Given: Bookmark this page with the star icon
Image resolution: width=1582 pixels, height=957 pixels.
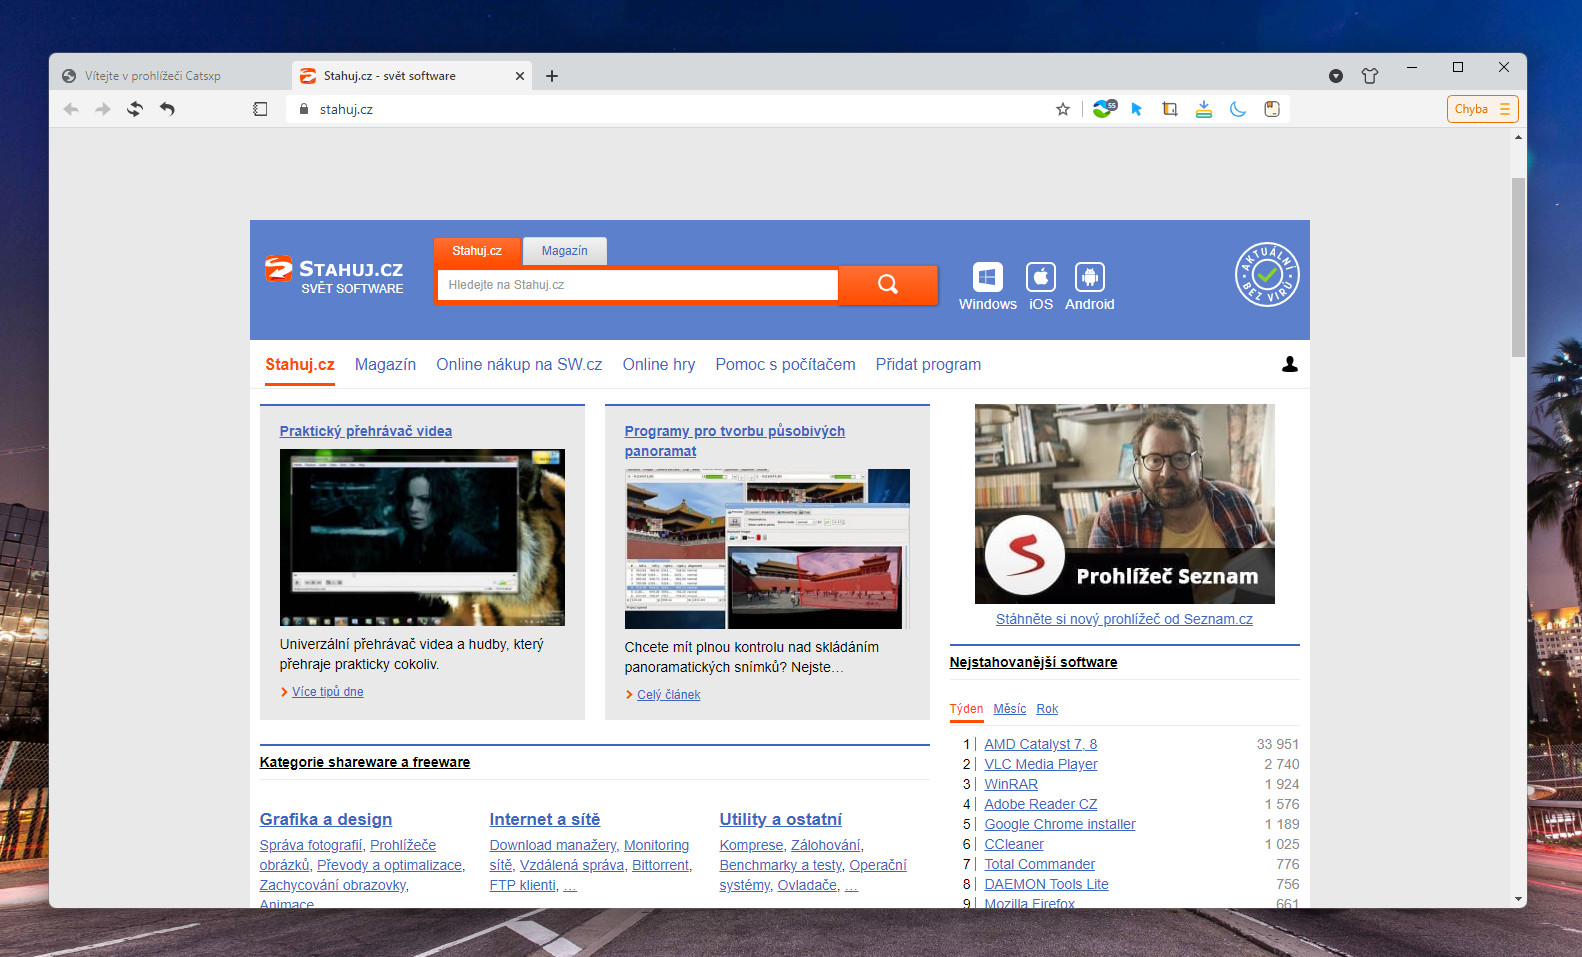Looking at the screenshot, I should [1063, 109].
